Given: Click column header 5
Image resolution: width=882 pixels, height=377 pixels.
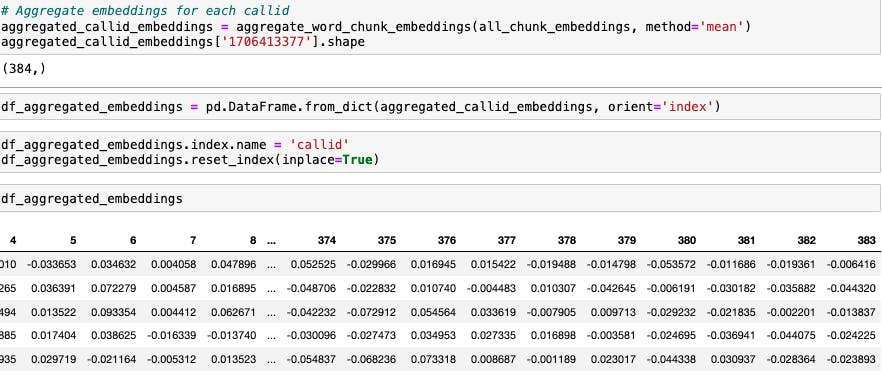Looking at the screenshot, I should [x=73, y=240].
